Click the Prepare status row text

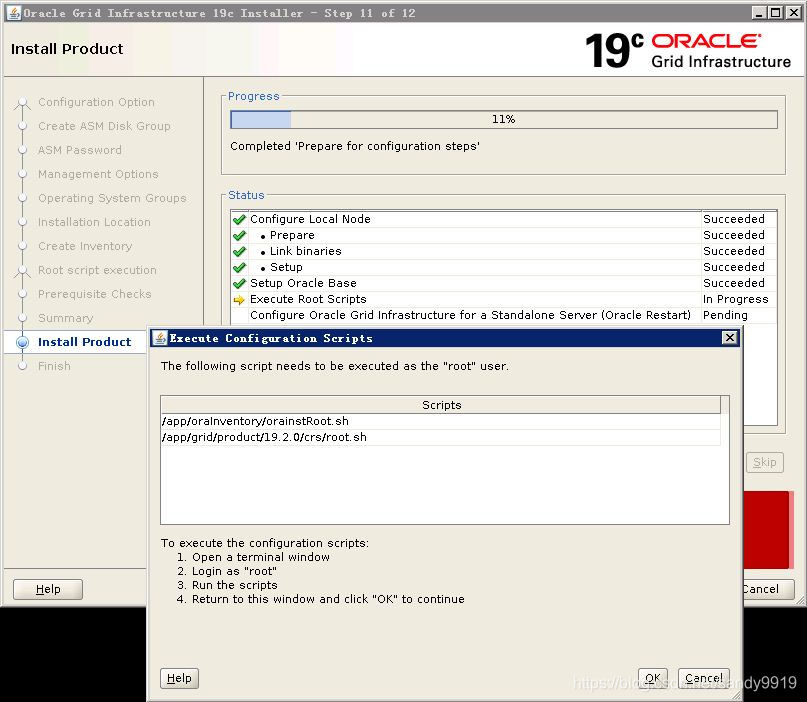pos(292,235)
